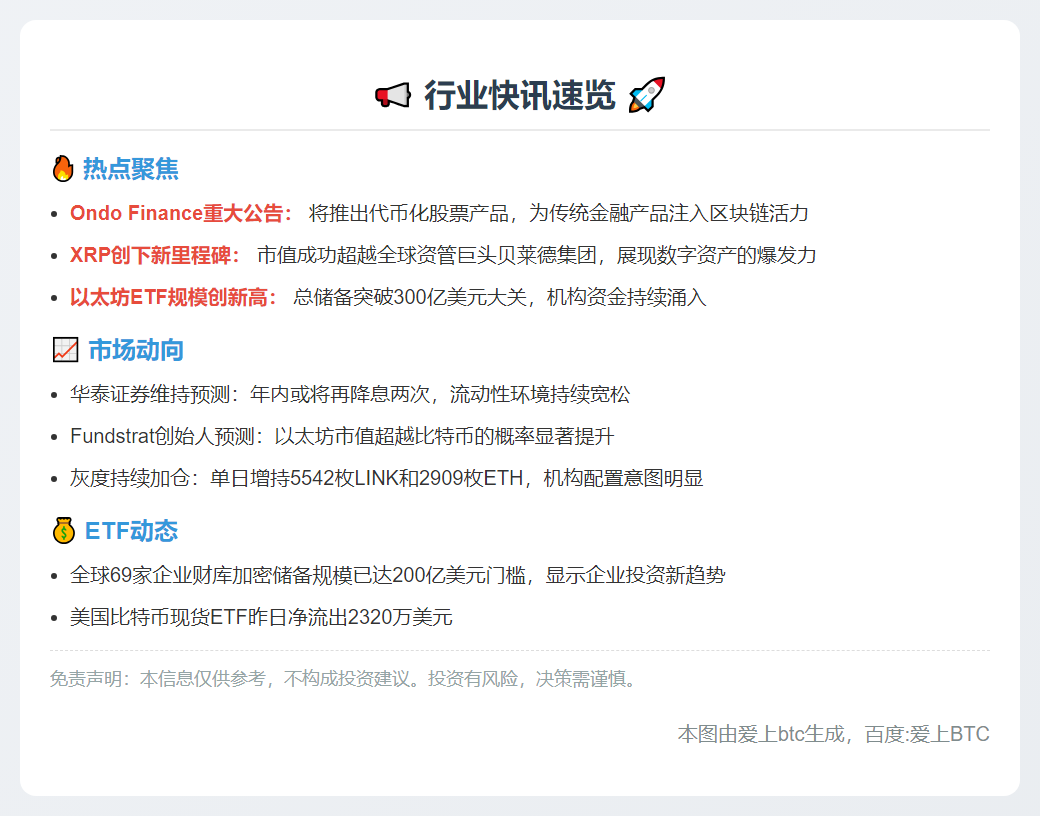Click the 行业快讯速览 title text
The image size is (1040, 816).
(519, 96)
